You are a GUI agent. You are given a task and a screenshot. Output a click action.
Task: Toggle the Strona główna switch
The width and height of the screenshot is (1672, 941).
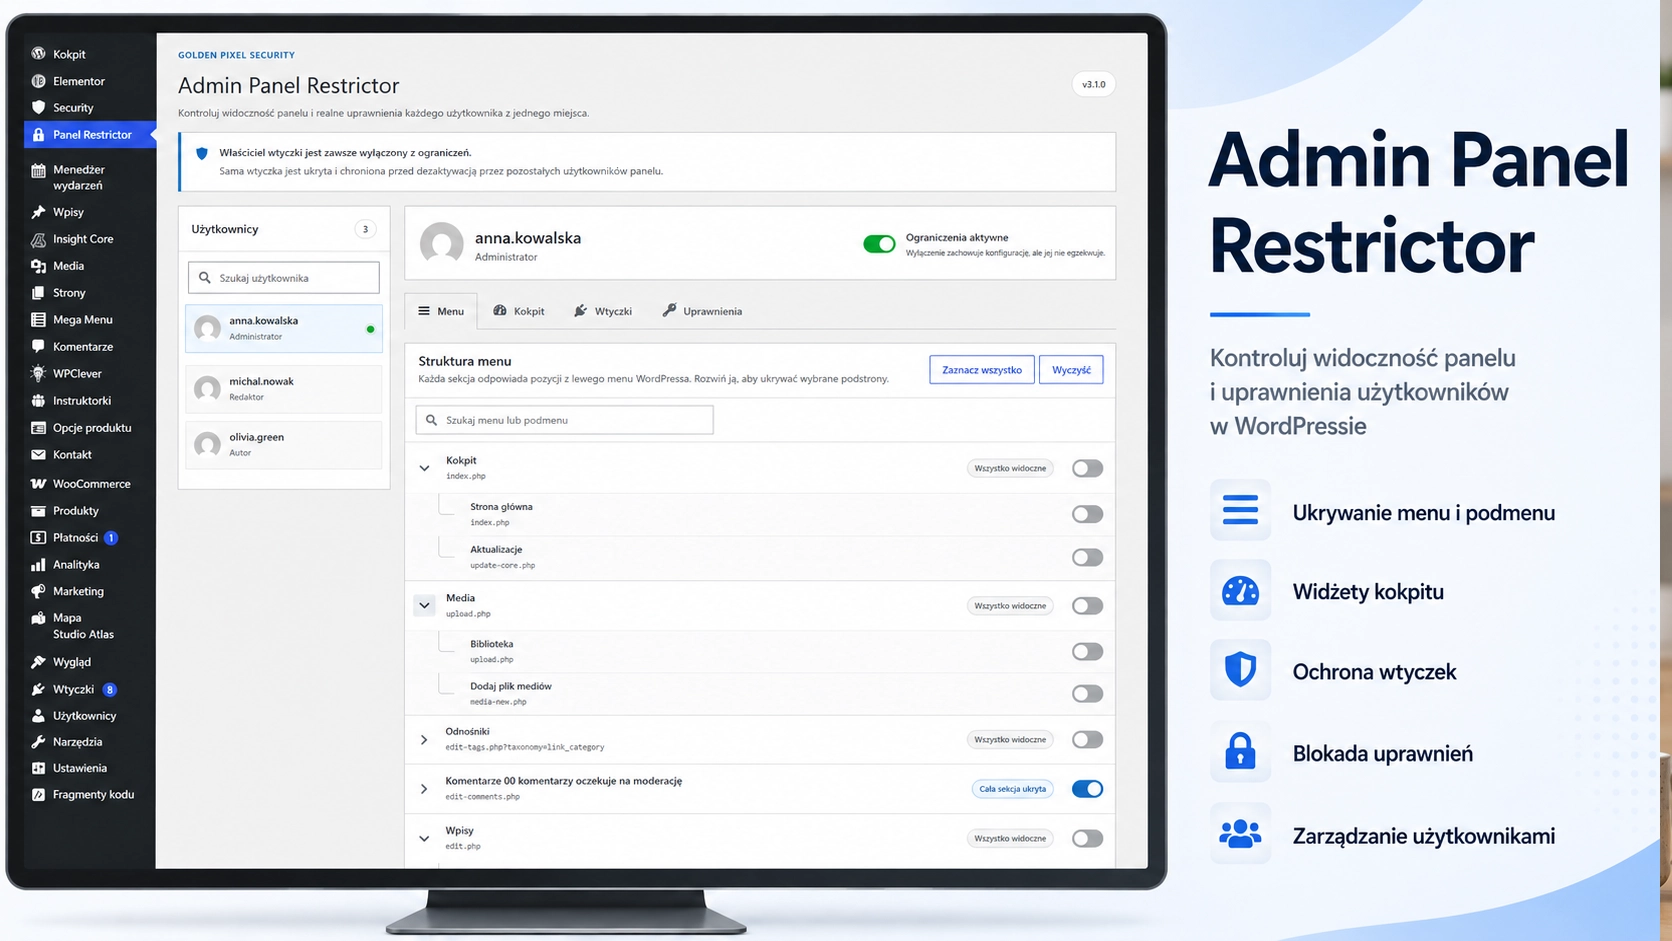click(x=1087, y=514)
